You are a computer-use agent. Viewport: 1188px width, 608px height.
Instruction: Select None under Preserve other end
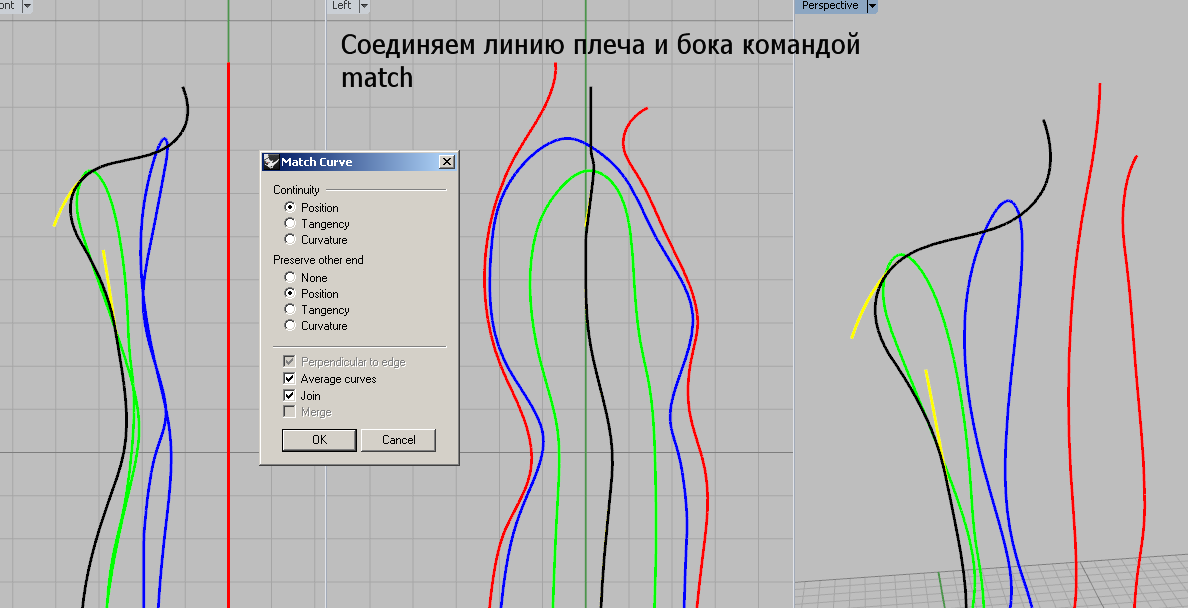pos(289,277)
